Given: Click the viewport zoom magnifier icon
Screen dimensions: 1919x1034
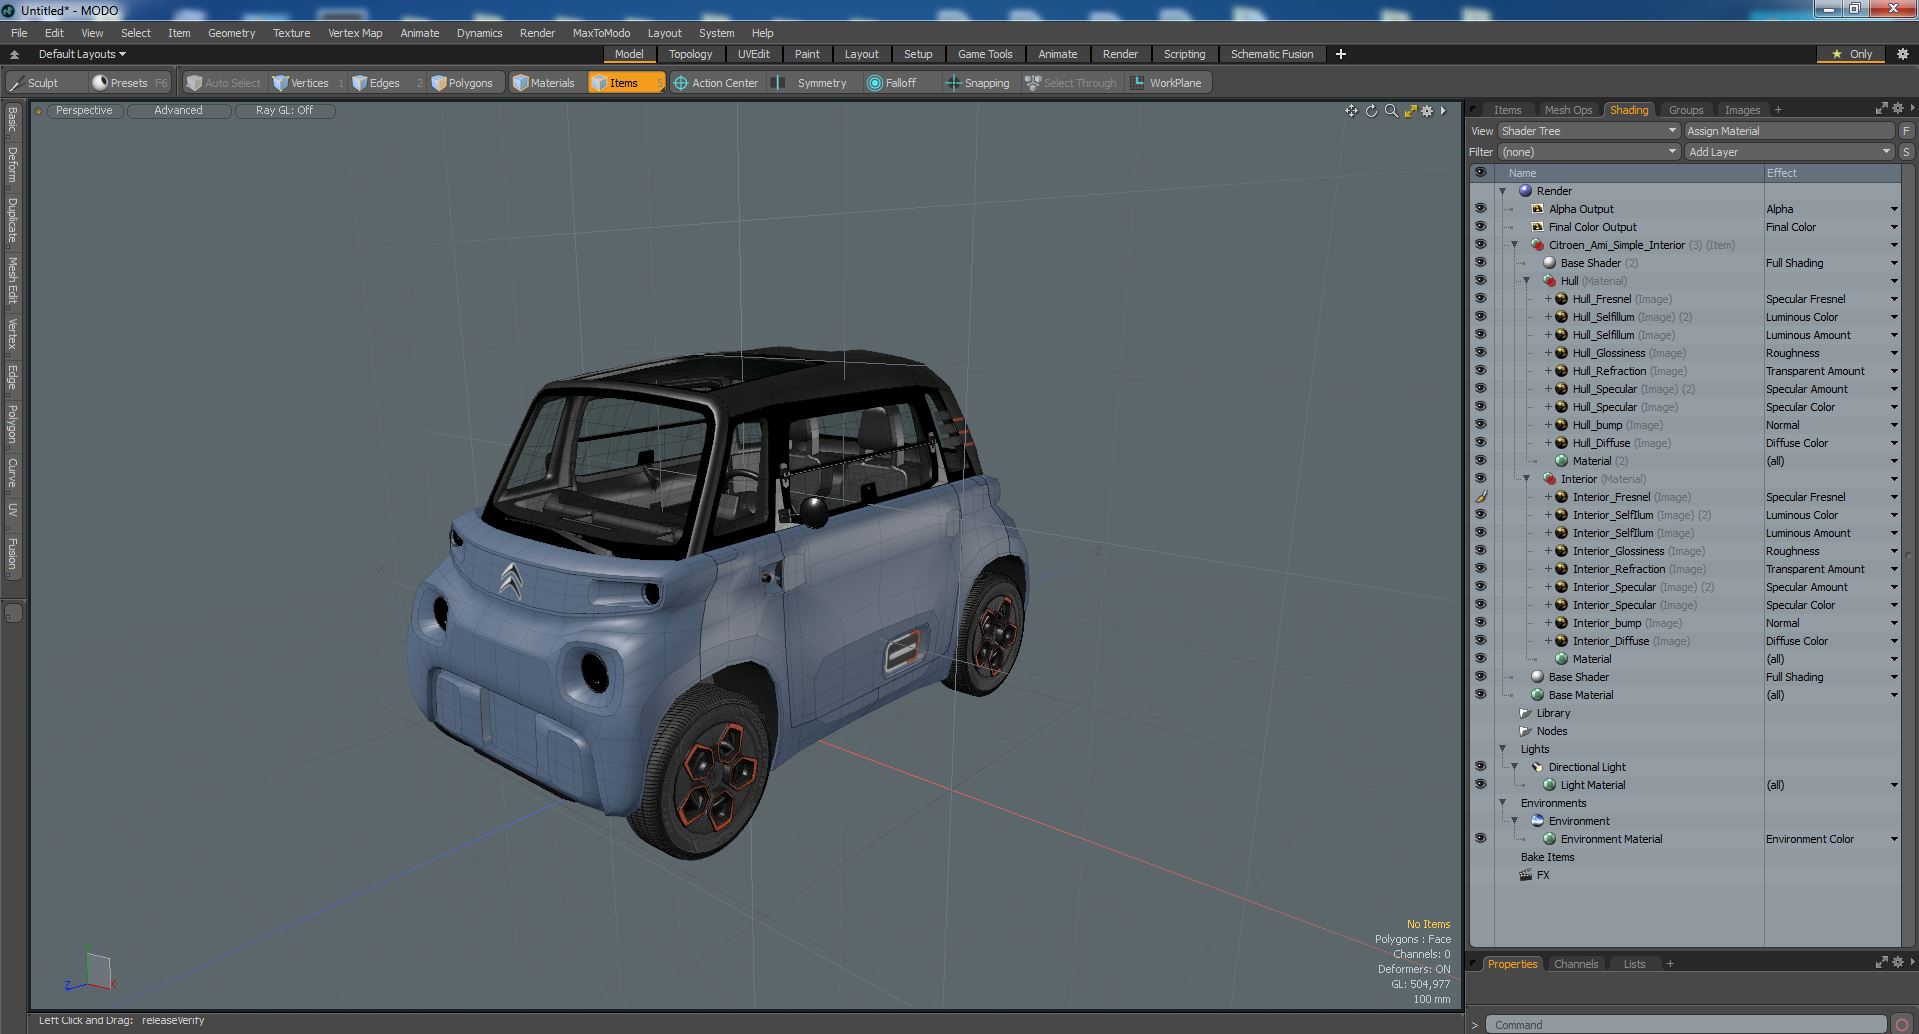Looking at the screenshot, I should coord(1391,111).
